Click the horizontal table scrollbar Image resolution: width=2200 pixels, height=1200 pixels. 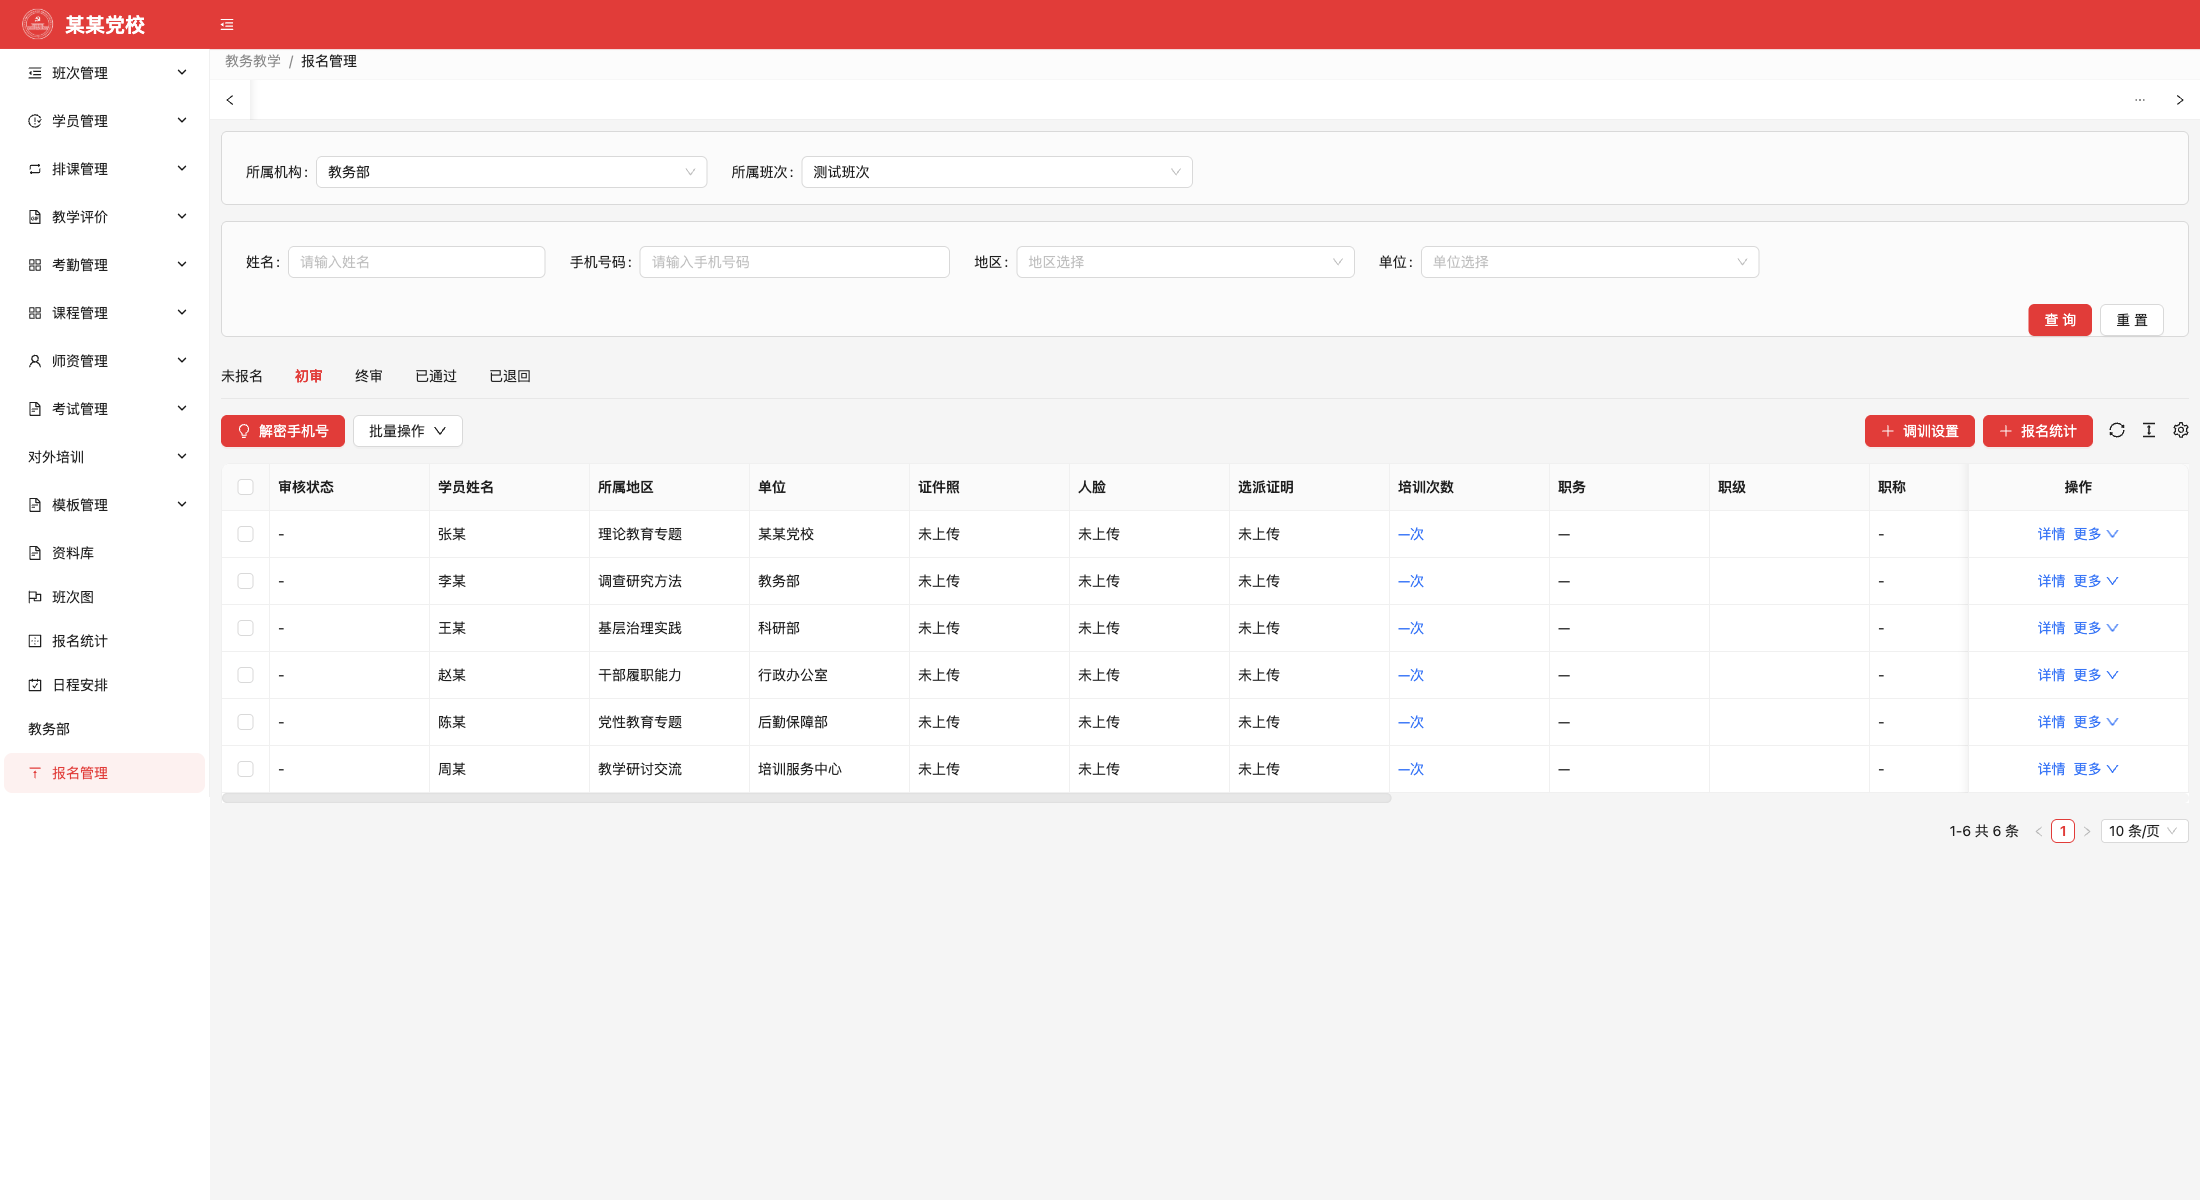pos(806,798)
